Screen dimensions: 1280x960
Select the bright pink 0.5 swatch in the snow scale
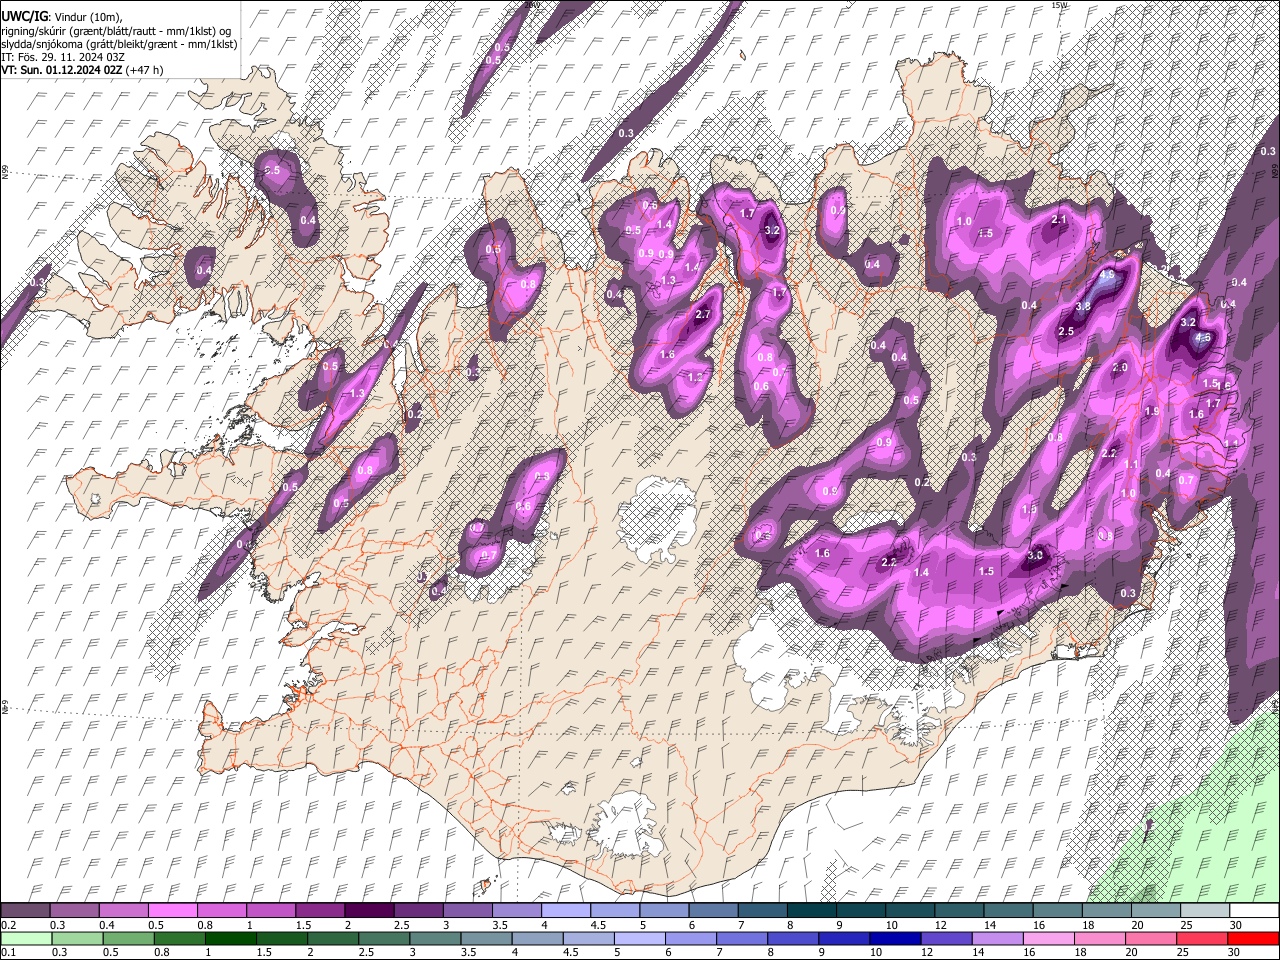point(172,910)
